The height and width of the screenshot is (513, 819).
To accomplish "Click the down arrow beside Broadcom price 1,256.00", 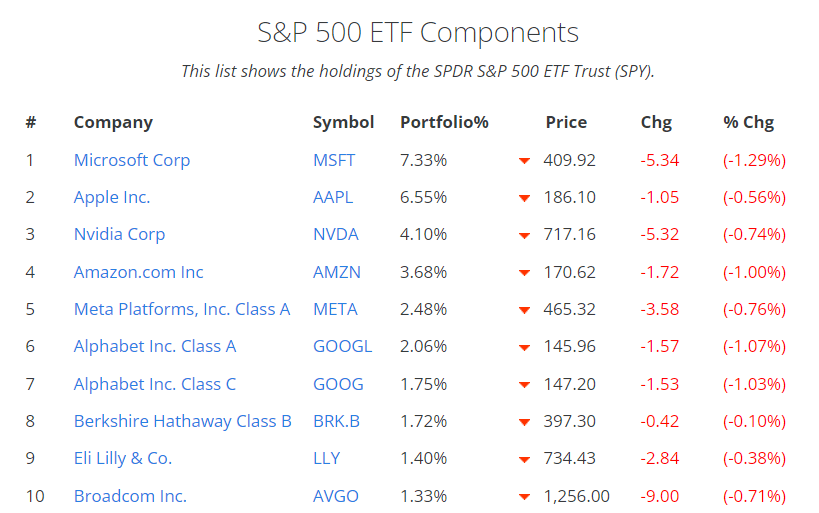I will 524,497.
